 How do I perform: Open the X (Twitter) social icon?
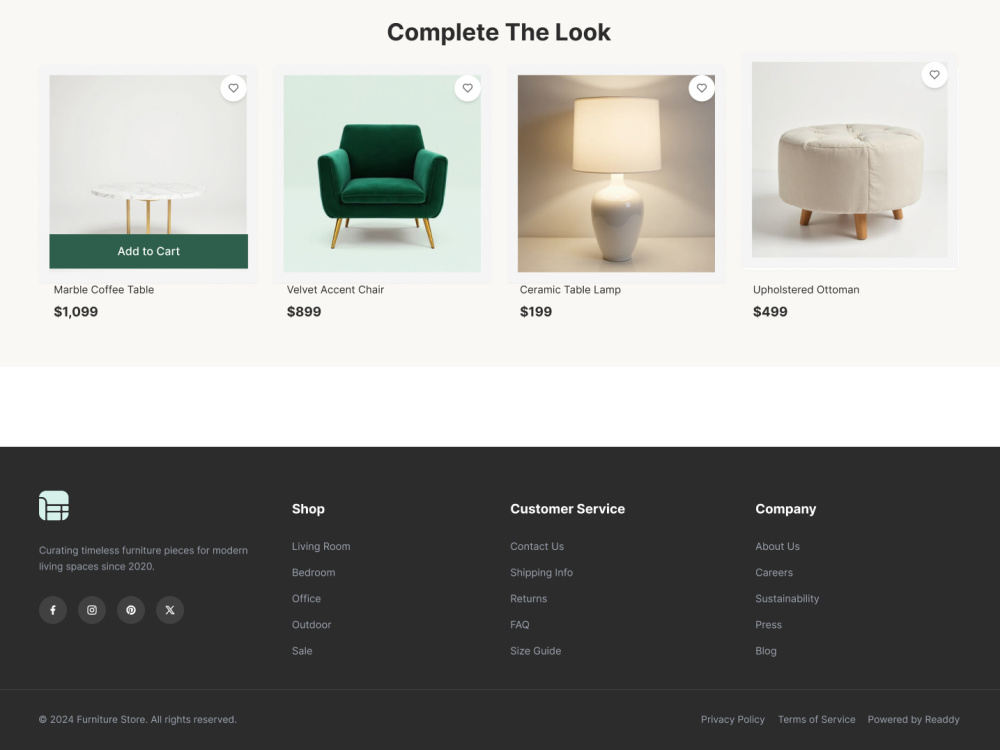point(170,610)
